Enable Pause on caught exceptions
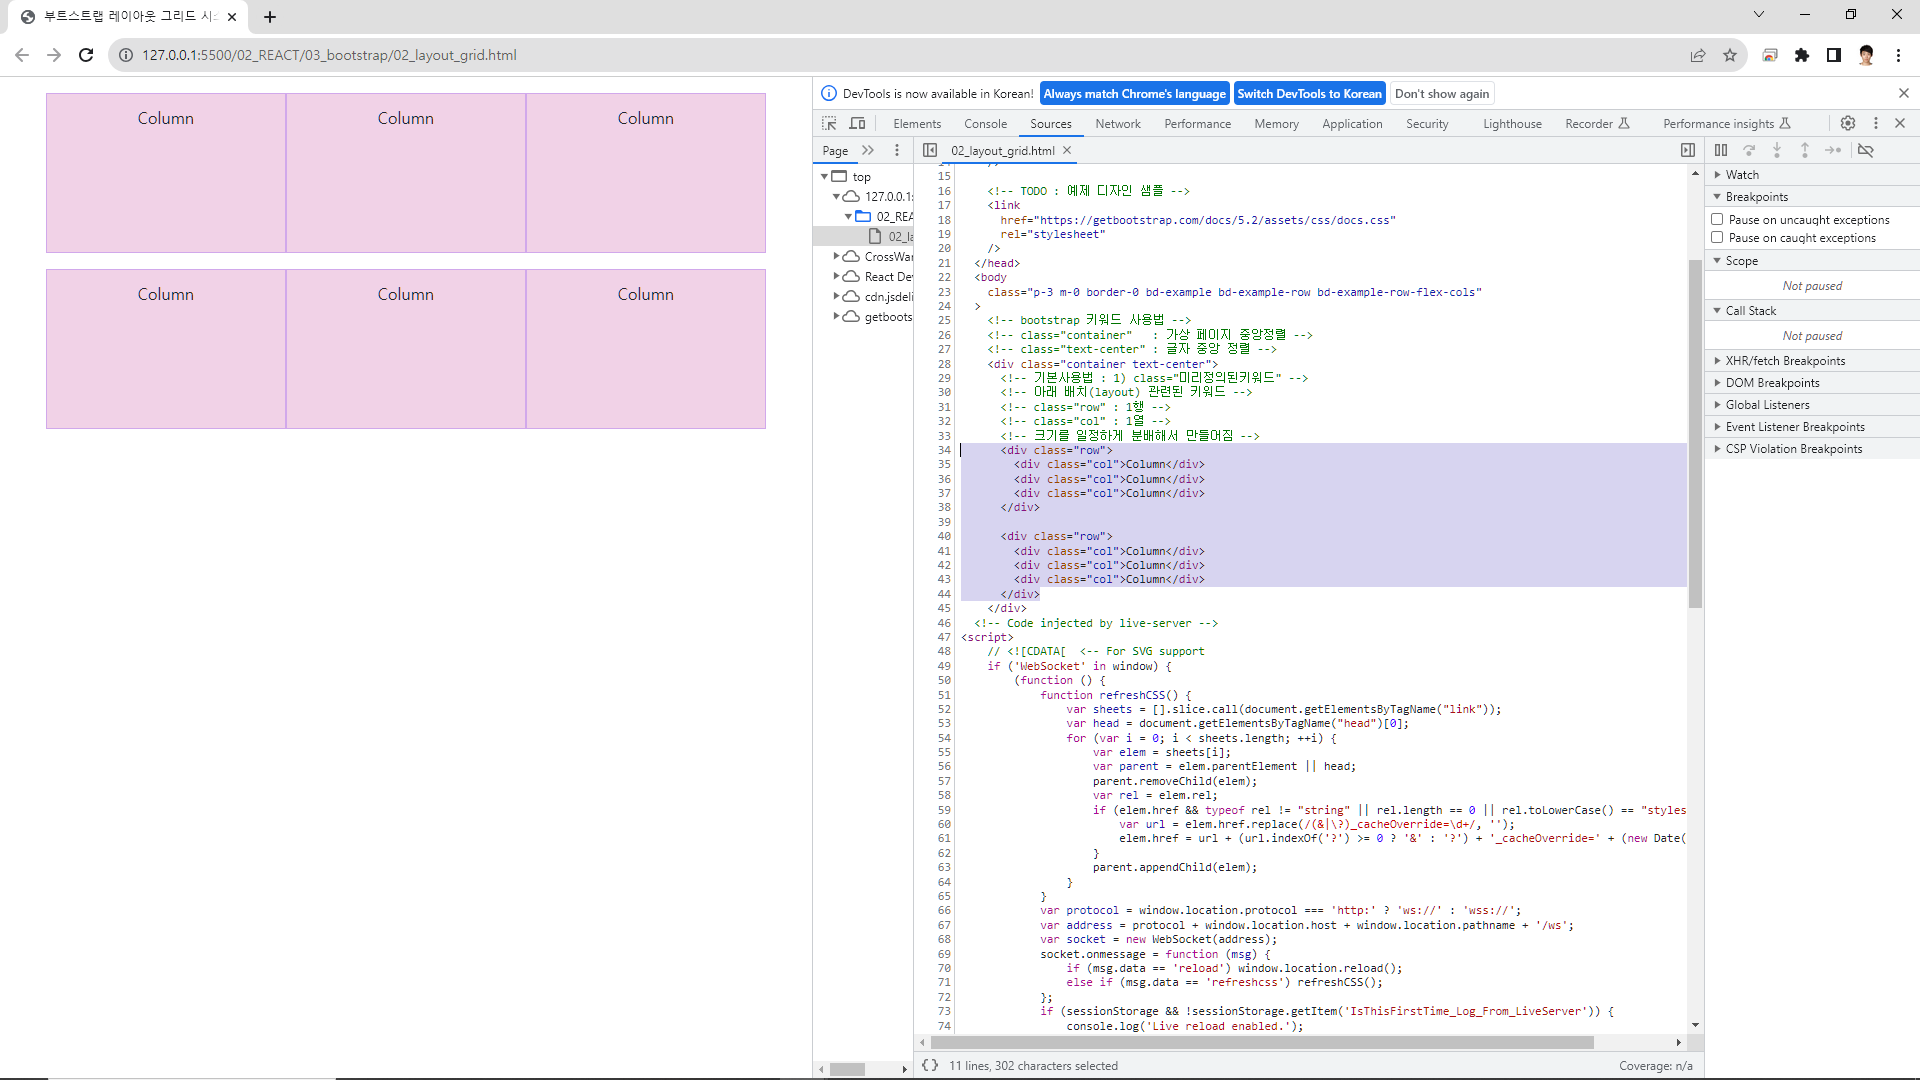1920x1080 pixels. click(1717, 237)
